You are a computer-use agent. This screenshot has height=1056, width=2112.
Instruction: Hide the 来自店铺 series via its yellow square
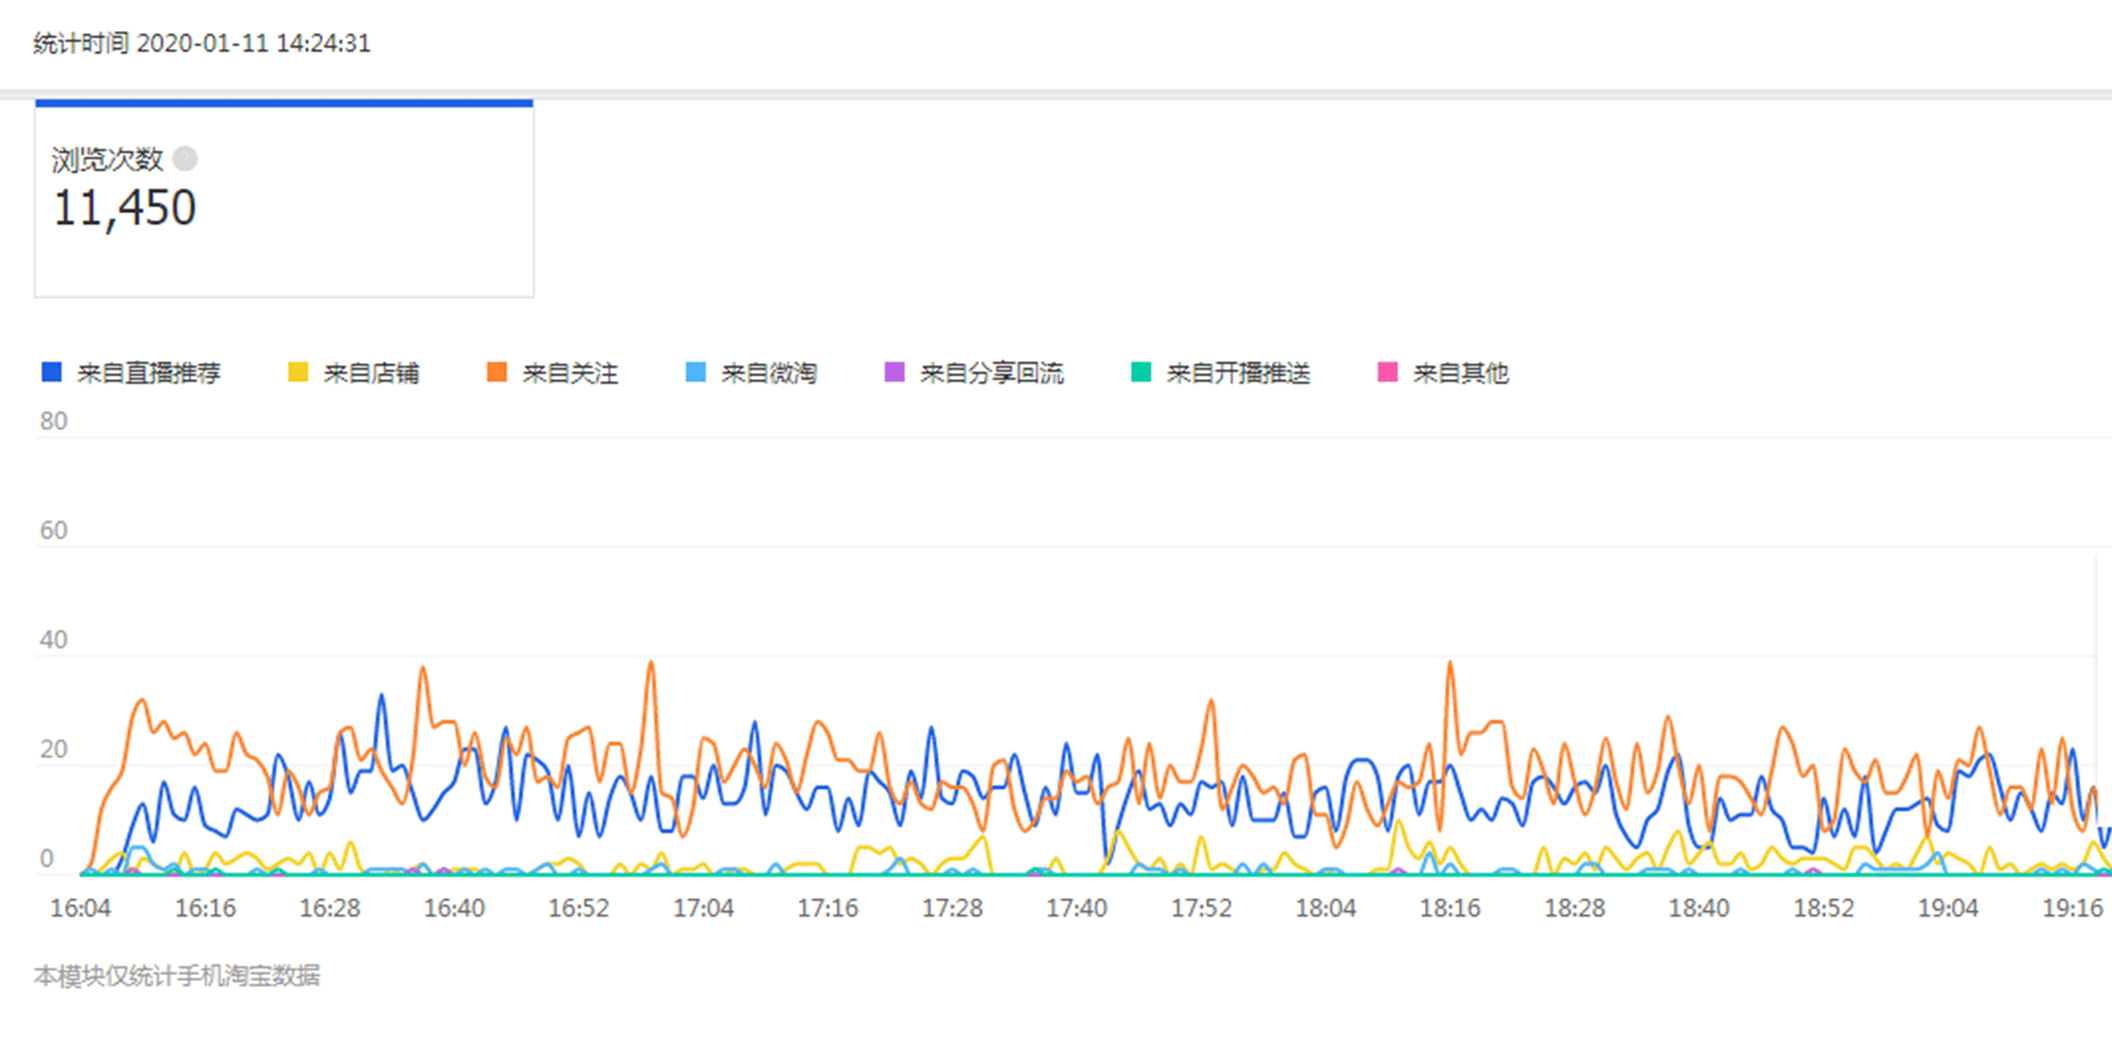tap(298, 373)
